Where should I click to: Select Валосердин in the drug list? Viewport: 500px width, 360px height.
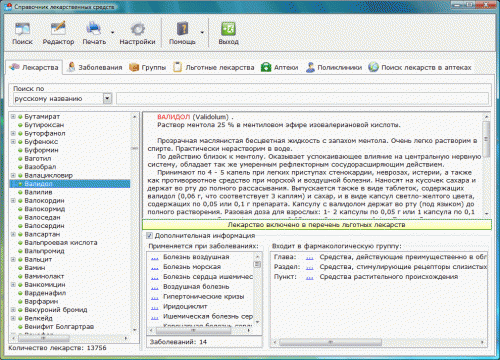[x=44, y=226]
